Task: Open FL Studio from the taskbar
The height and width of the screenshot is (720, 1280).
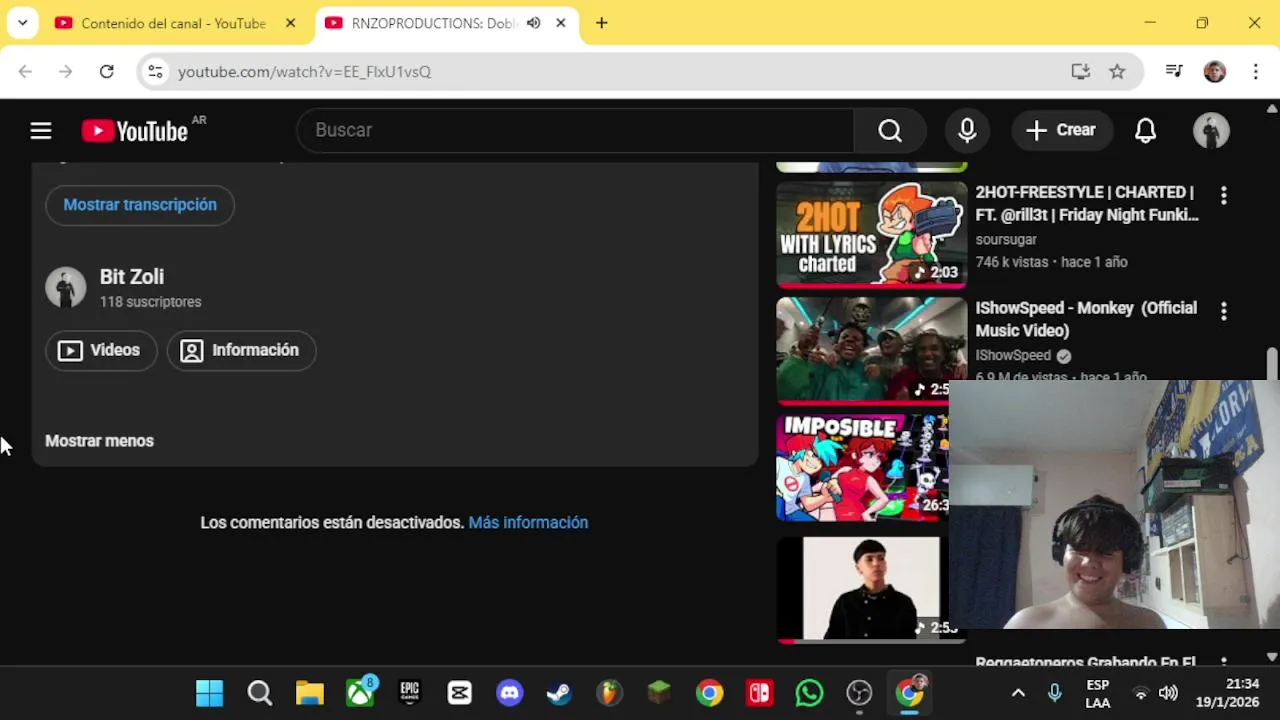Action: pos(609,693)
